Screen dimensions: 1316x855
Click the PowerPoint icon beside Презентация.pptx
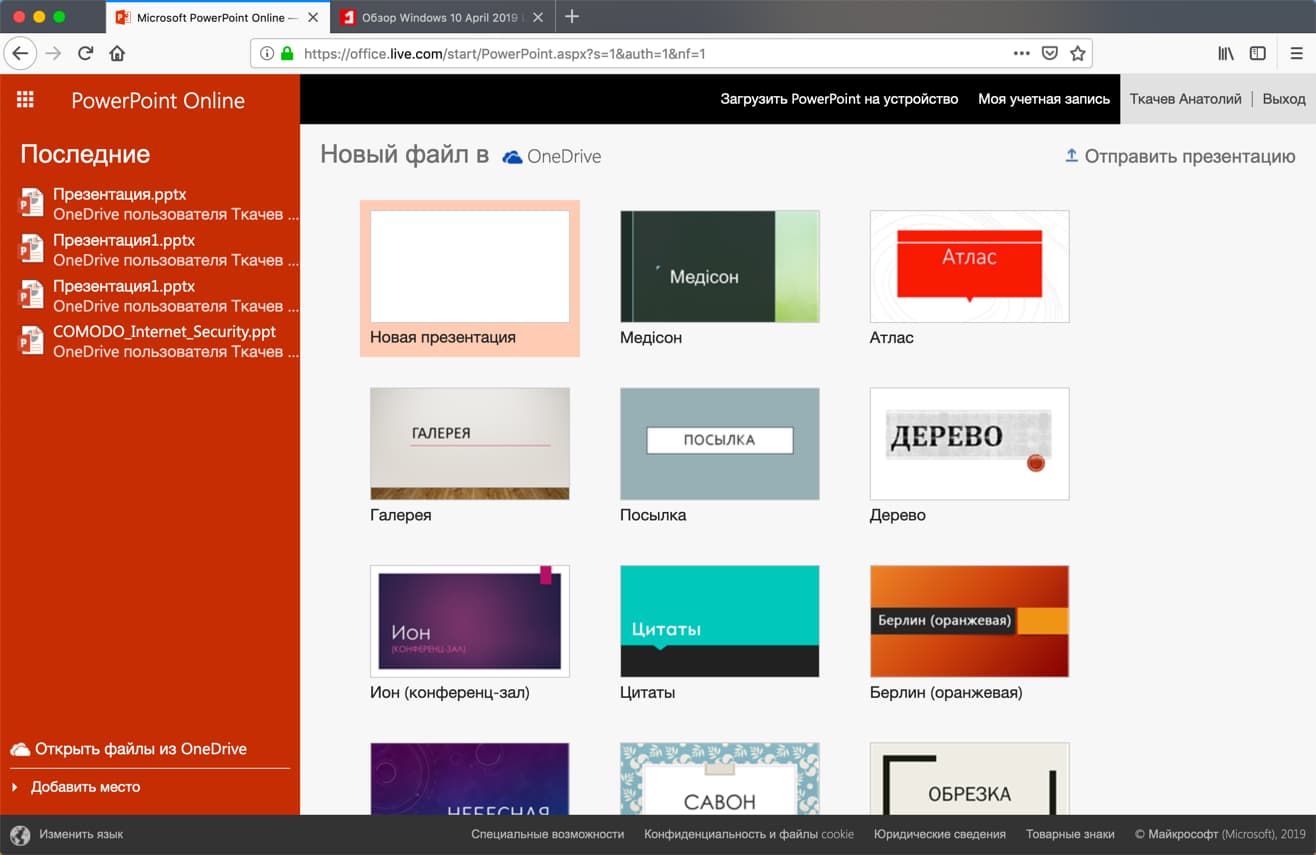[33, 202]
